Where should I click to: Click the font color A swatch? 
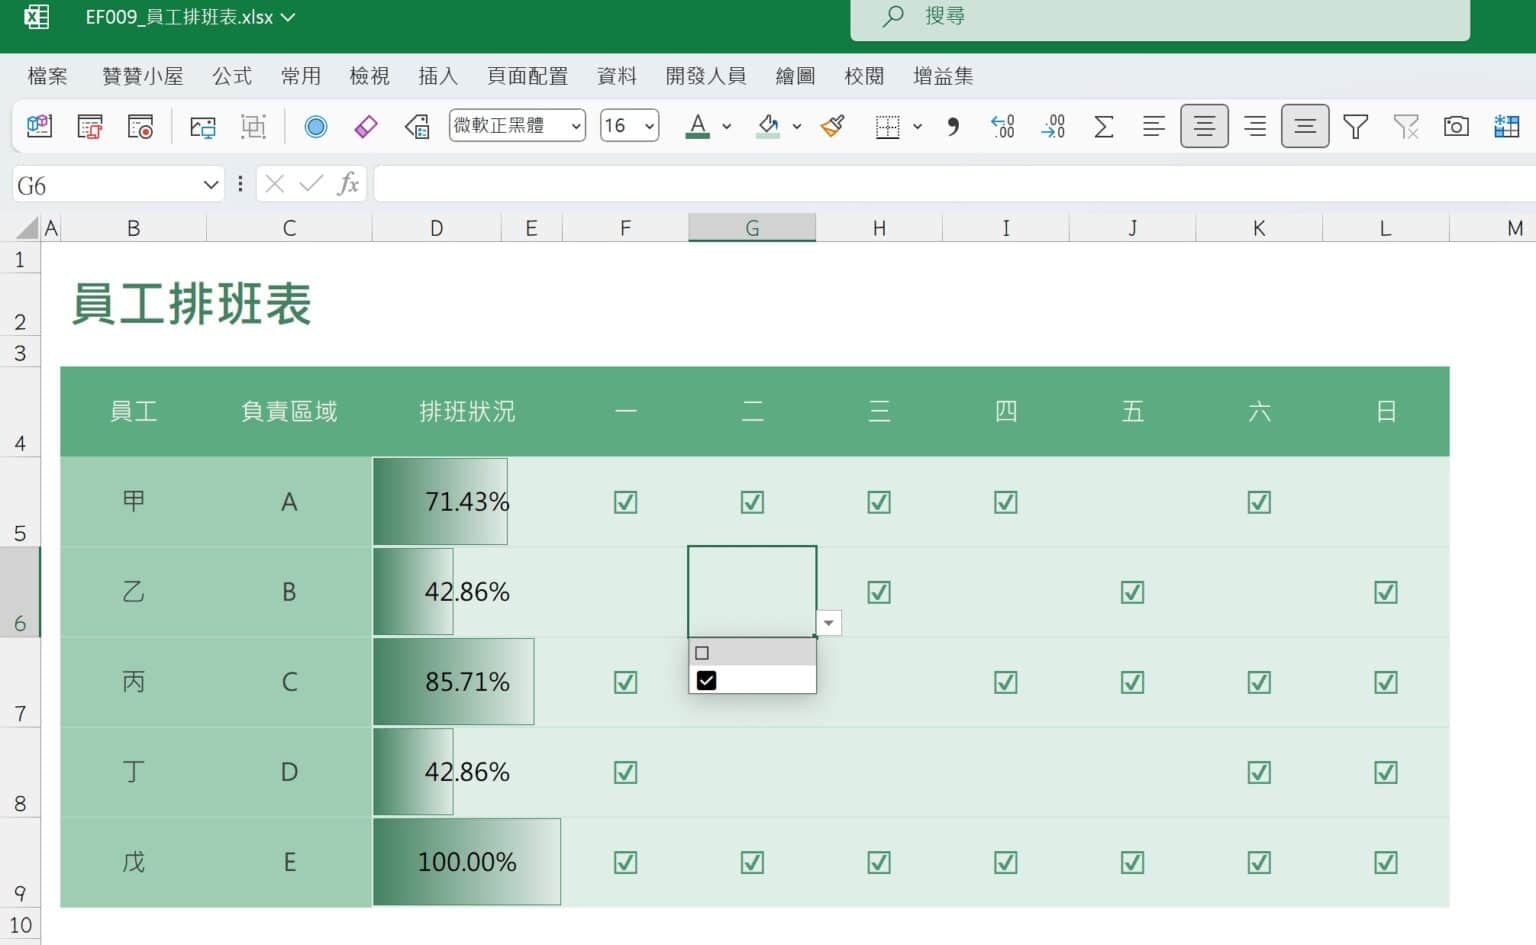pos(698,126)
